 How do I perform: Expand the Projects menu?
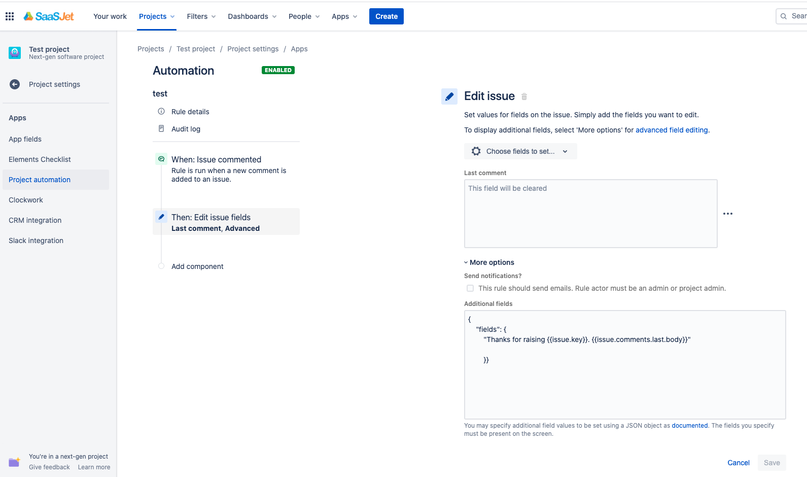pos(157,16)
